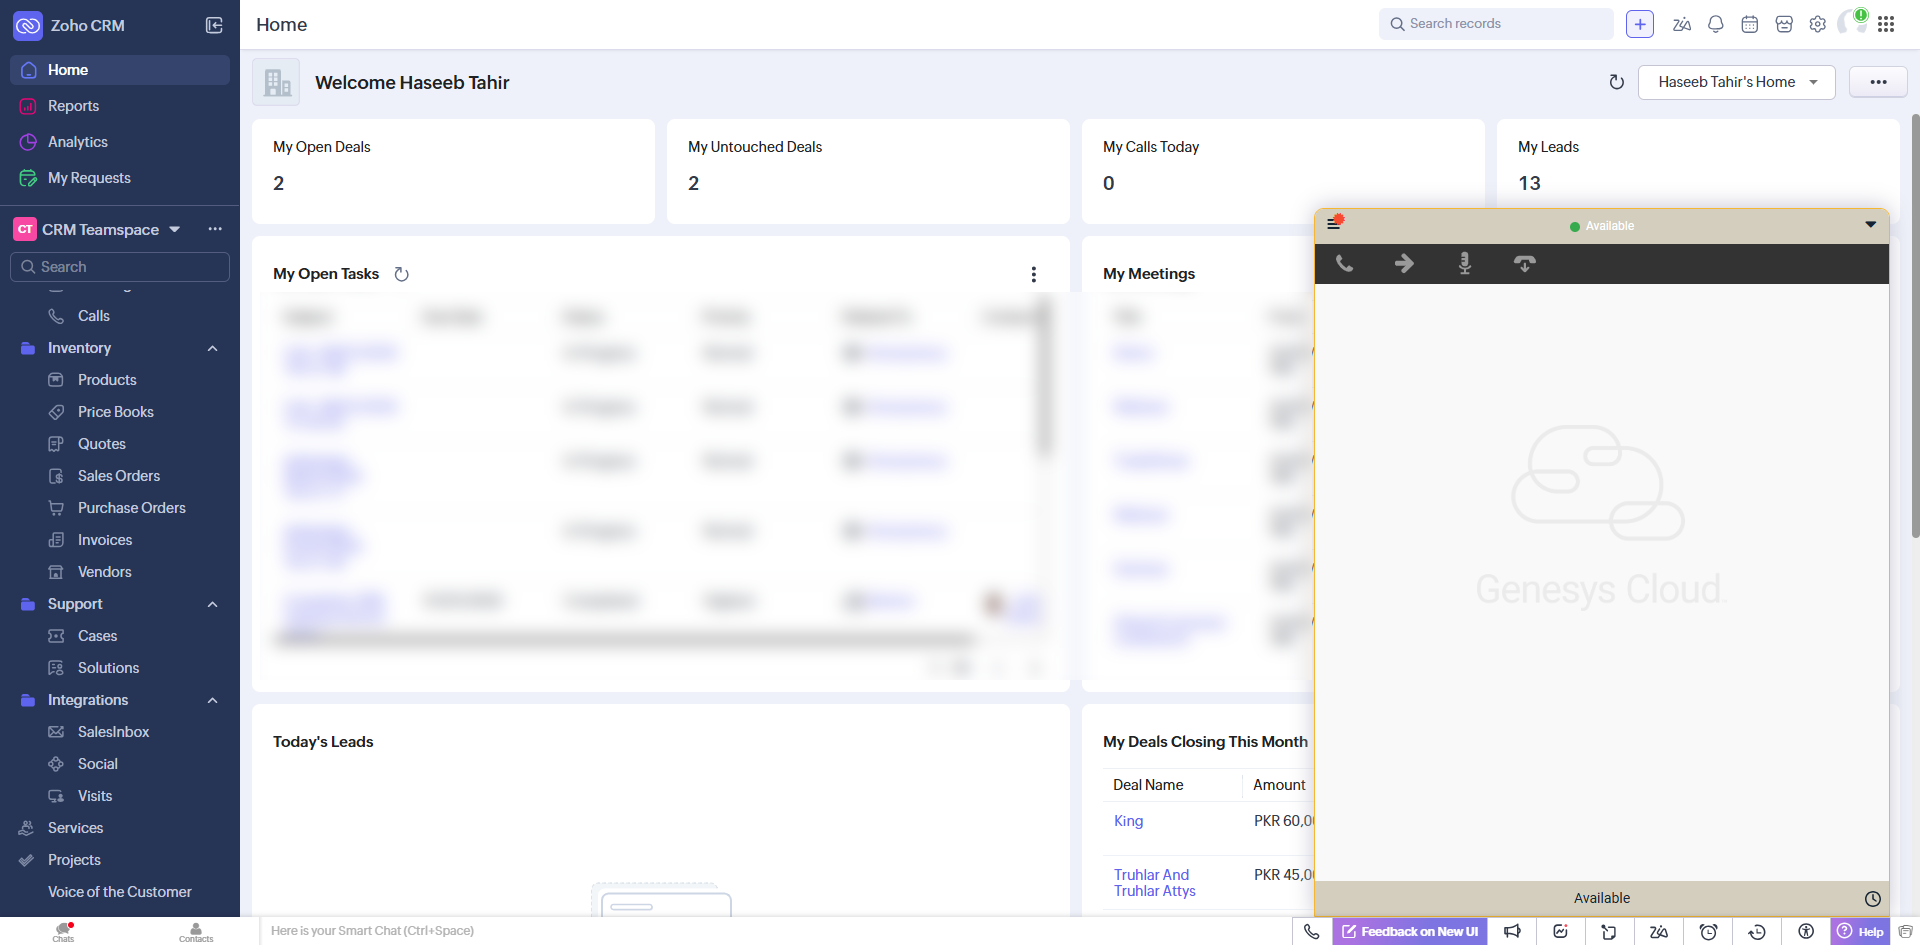1920x945 pixels.
Task: Click the Genesys transfer arrow icon
Action: 1404,263
